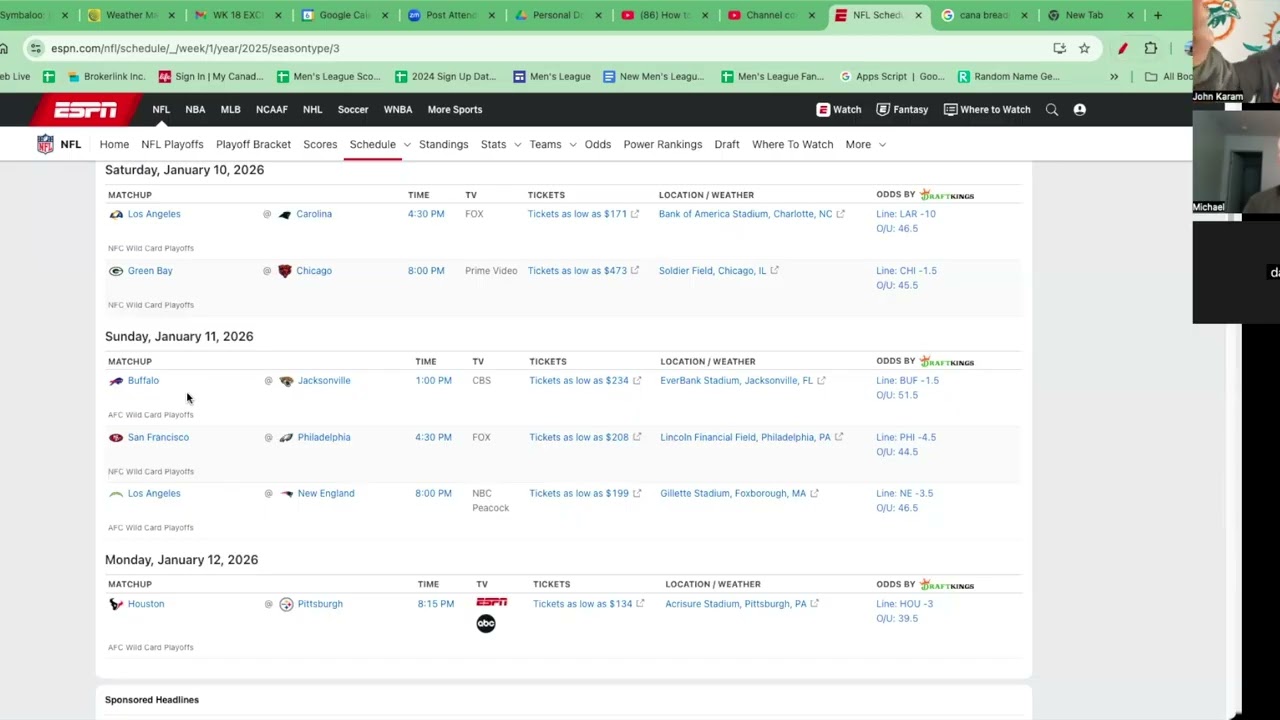The image size is (1280, 720).
Task: Open the MLB section in the top bar
Action: click(x=230, y=110)
